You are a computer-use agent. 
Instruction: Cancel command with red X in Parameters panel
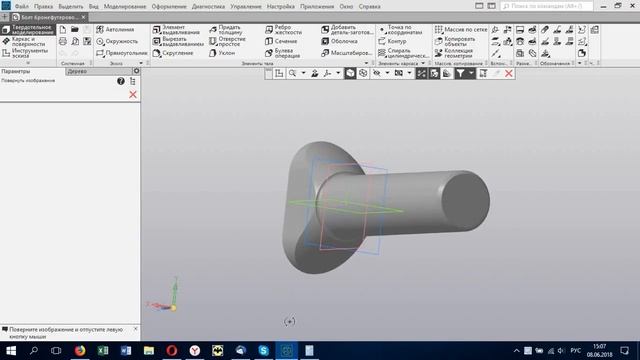click(x=133, y=95)
